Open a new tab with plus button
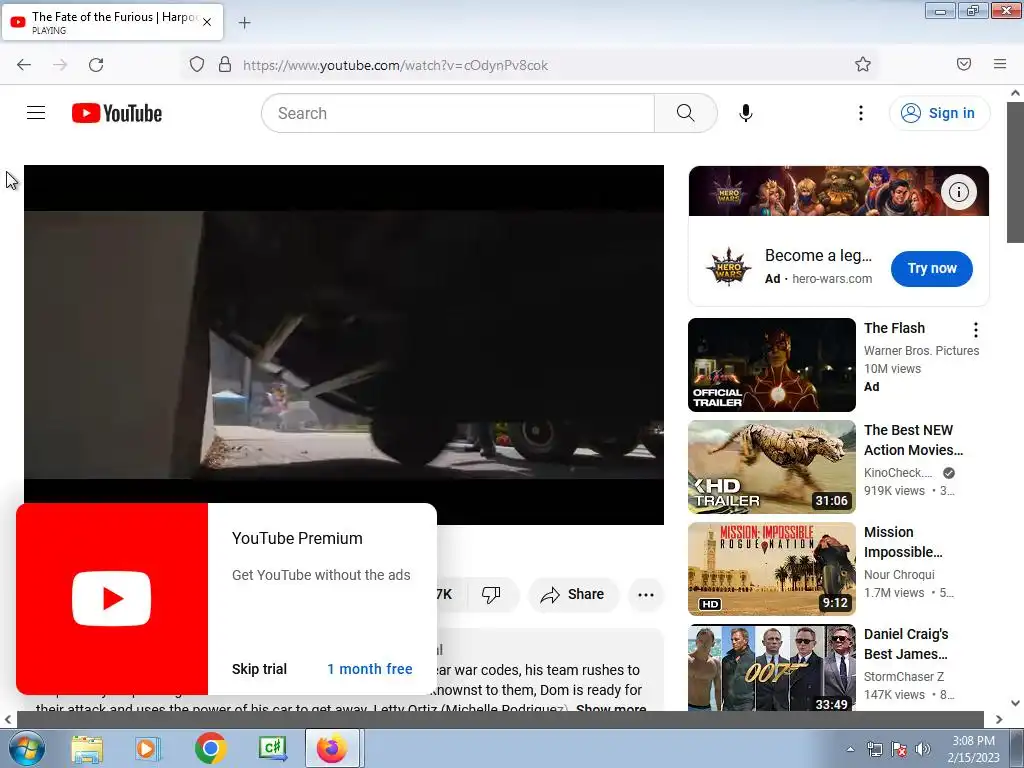This screenshot has width=1024, height=768. point(244,23)
